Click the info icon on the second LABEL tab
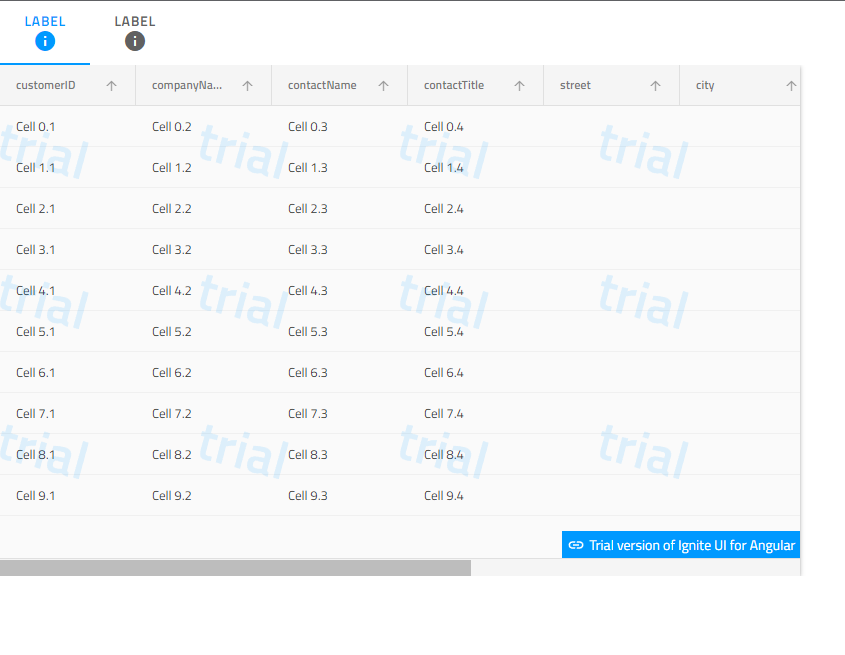This screenshot has width=845, height=655. point(134,41)
